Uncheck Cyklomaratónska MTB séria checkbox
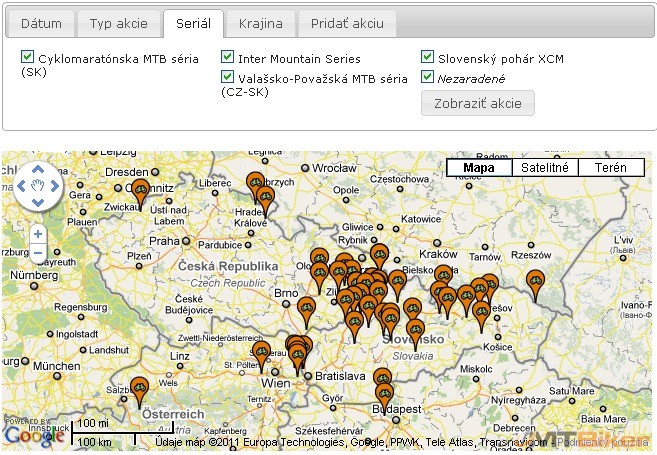The width and height of the screenshot is (657, 455). [x=27, y=58]
